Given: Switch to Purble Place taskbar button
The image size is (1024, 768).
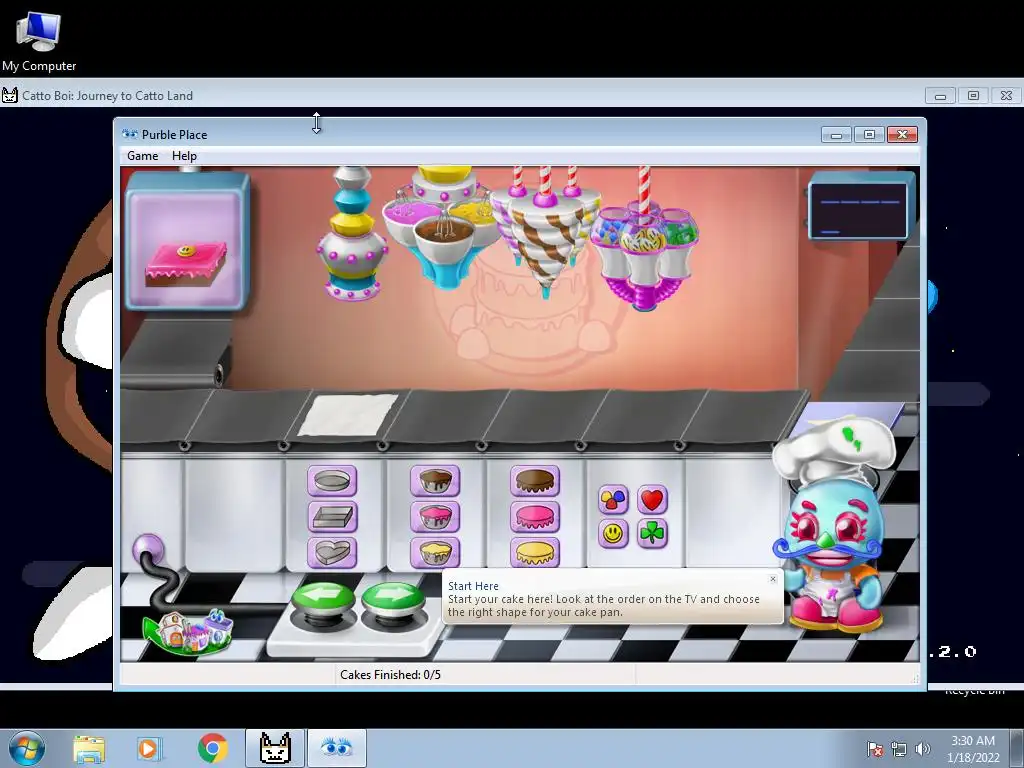Looking at the screenshot, I should point(337,748).
